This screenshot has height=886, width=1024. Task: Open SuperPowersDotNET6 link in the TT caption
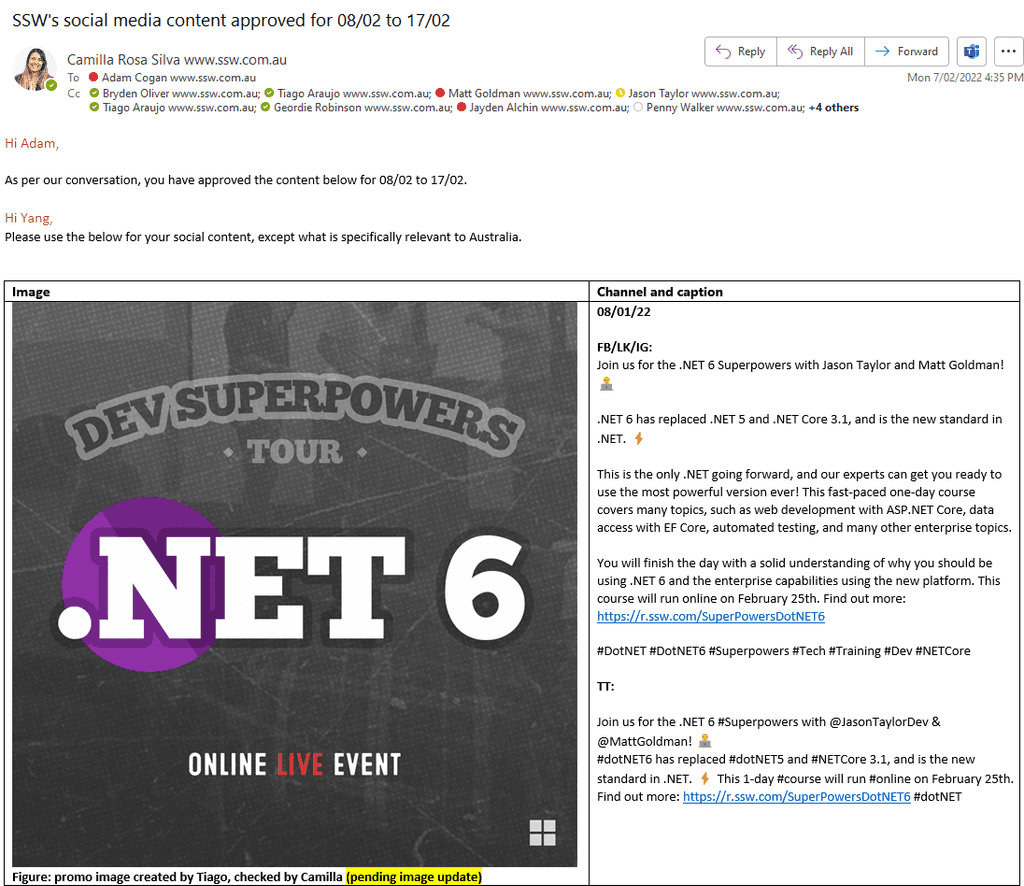796,797
